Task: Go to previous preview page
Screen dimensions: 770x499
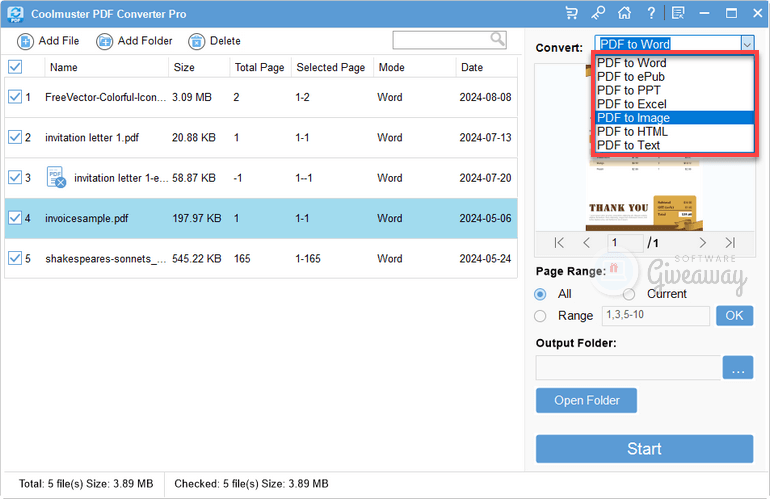Action: (586, 243)
